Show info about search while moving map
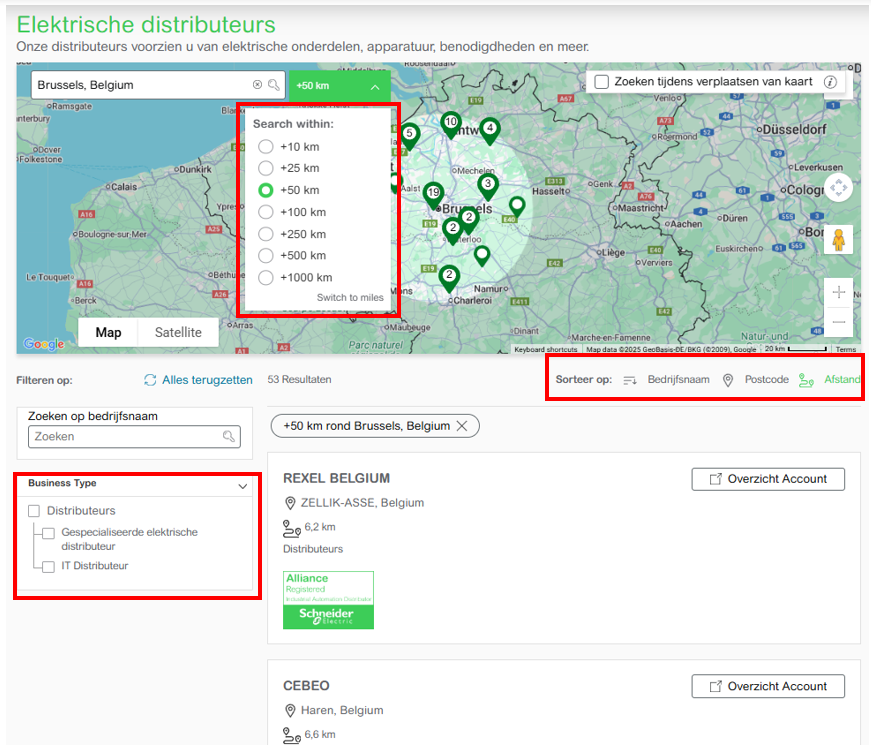This screenshot has height=750, width=871. [x=830, y=82]
